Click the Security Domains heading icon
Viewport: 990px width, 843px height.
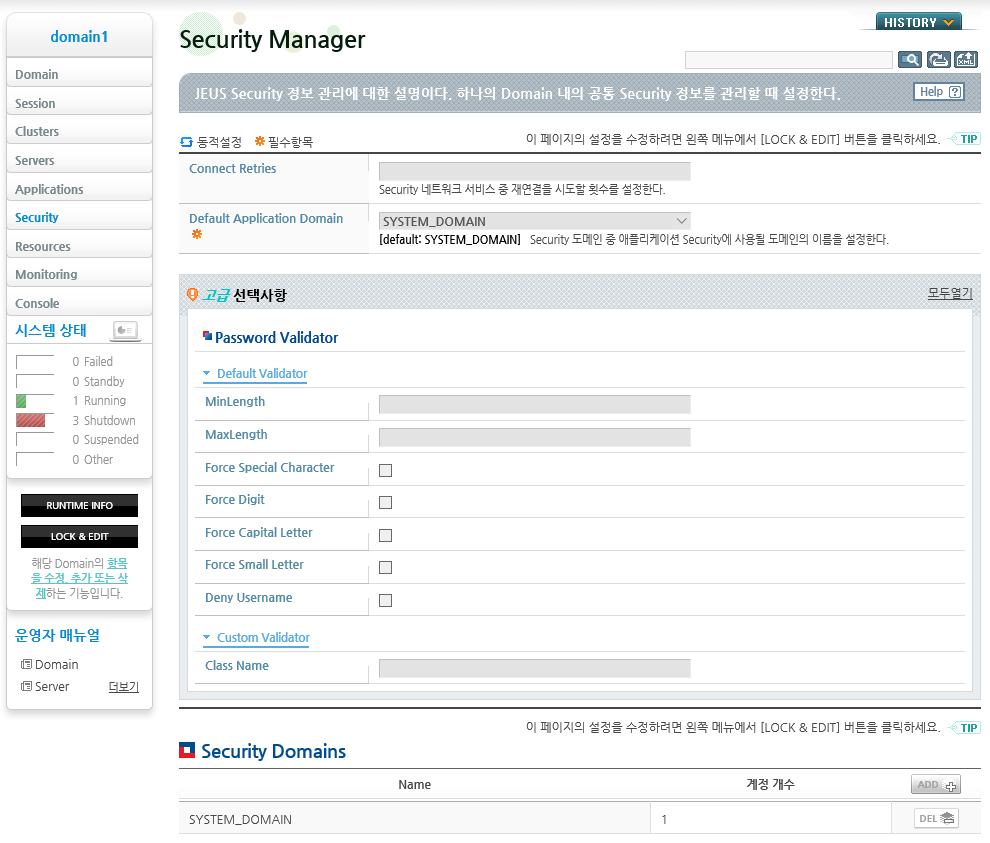pos(187,750)
